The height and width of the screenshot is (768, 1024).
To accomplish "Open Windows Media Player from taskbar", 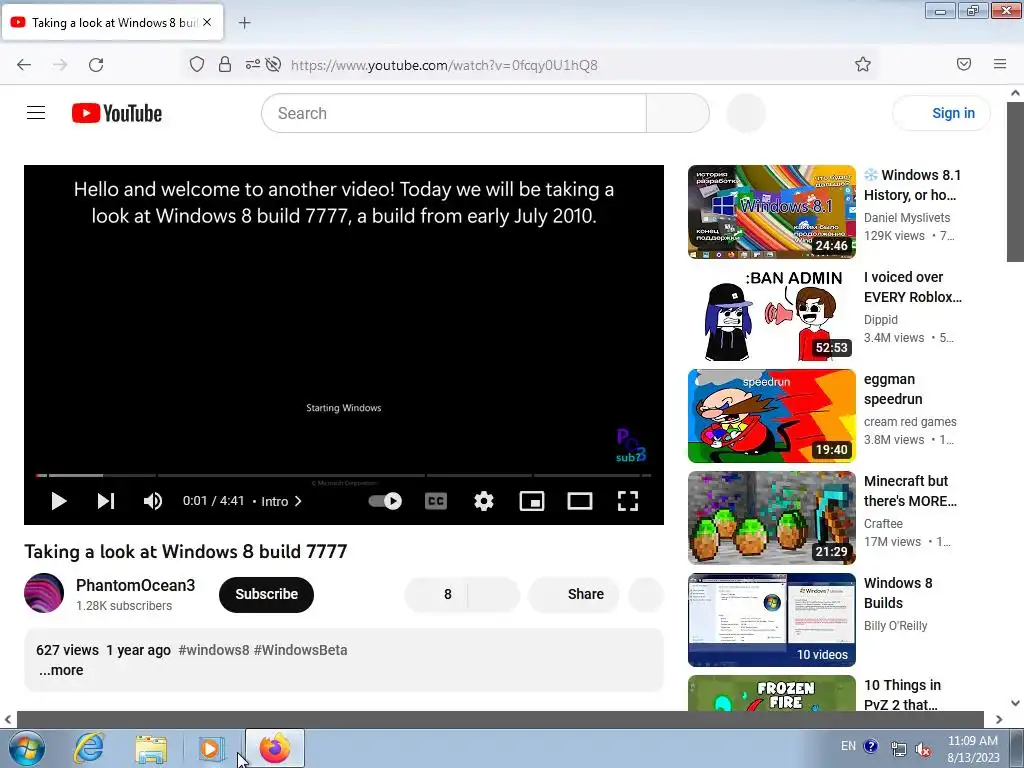I will (x=211, y=748).
